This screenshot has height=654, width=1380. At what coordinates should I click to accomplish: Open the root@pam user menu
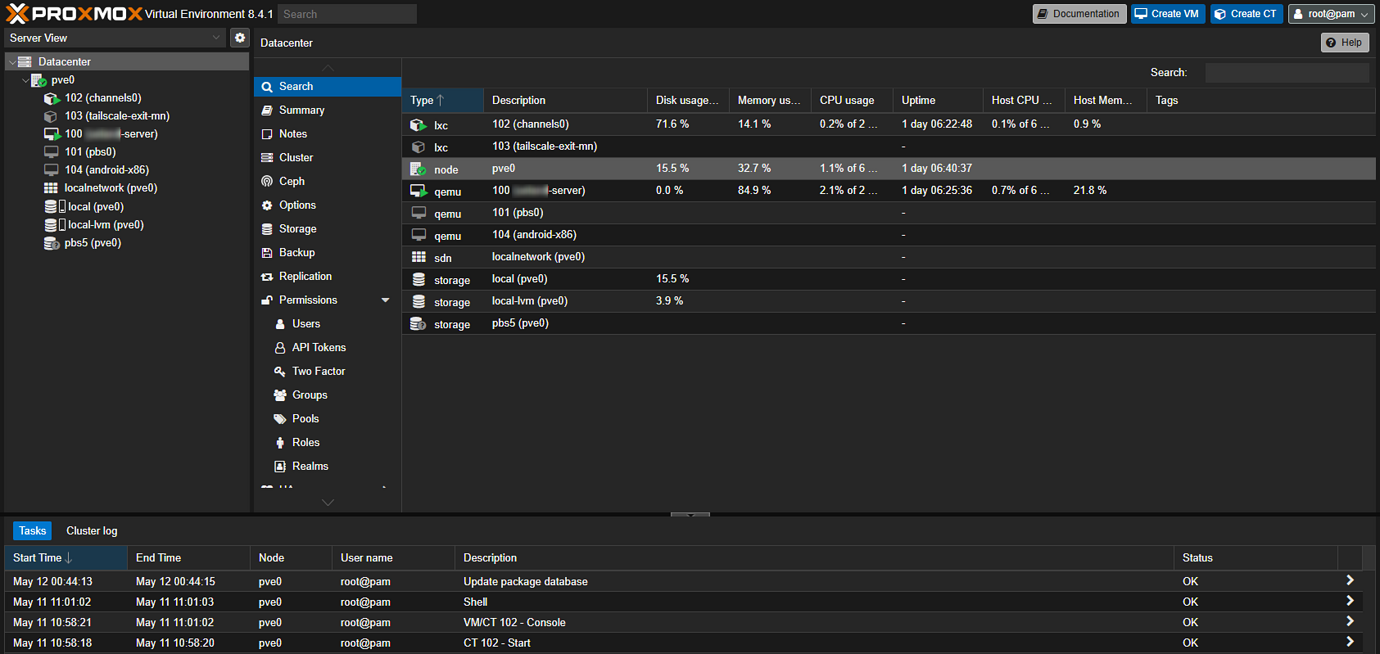[1330, 13]
